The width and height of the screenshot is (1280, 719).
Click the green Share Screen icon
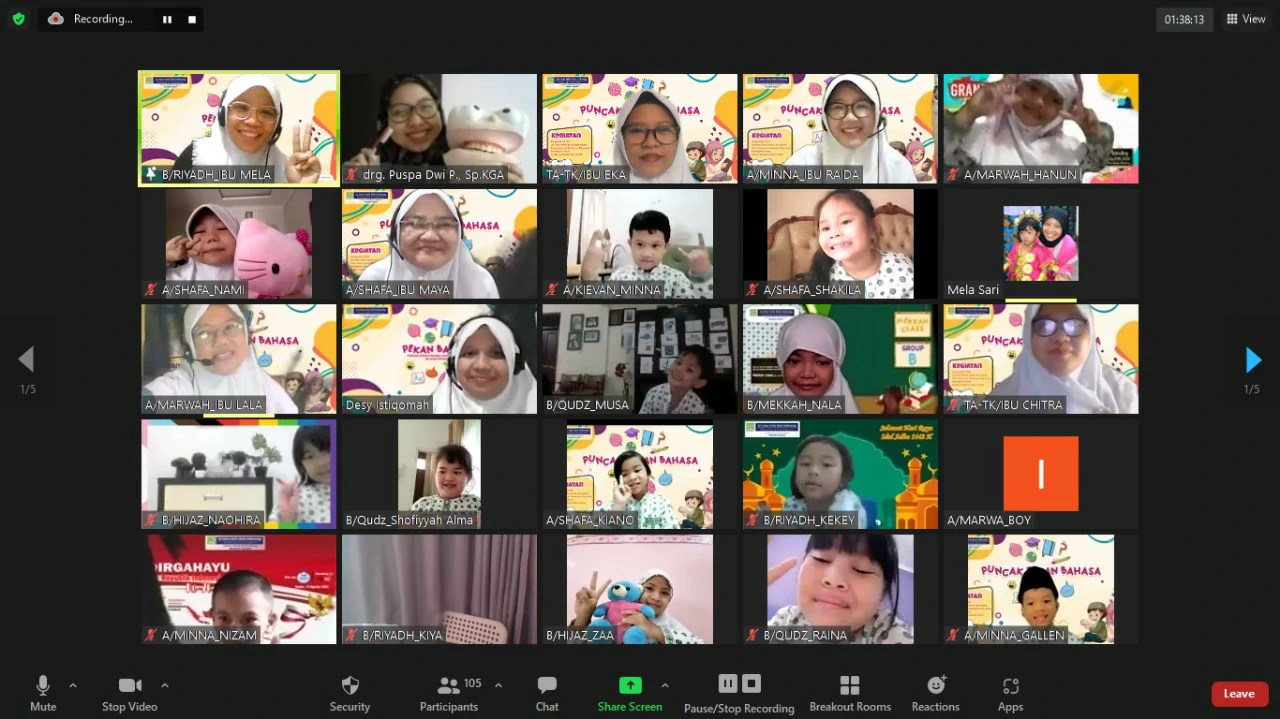[x=630, y=685]
